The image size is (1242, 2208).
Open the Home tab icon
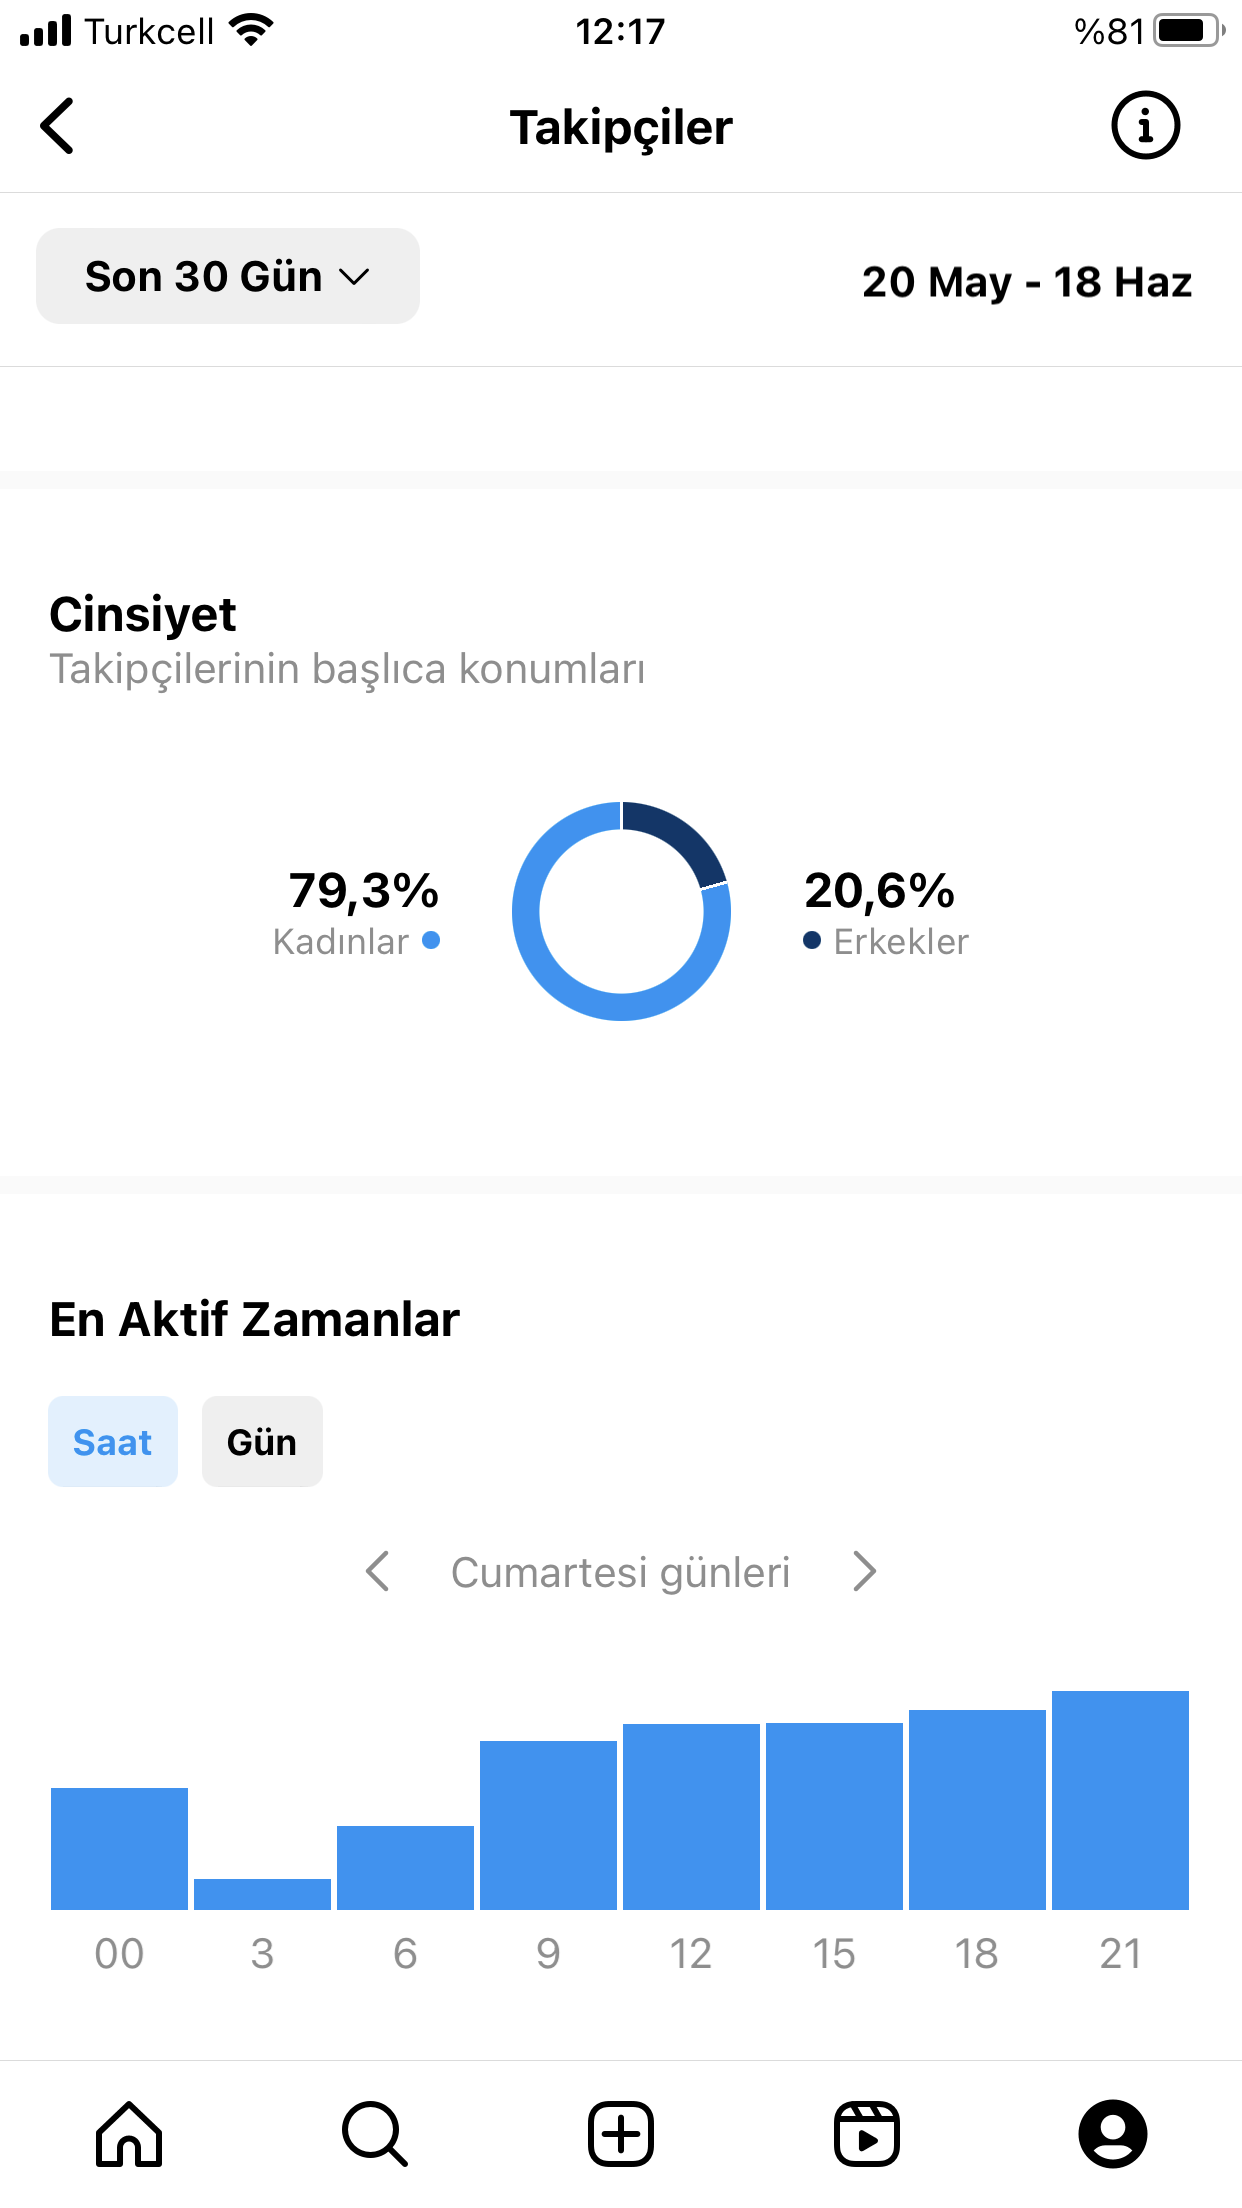(x=129, y=2134)
